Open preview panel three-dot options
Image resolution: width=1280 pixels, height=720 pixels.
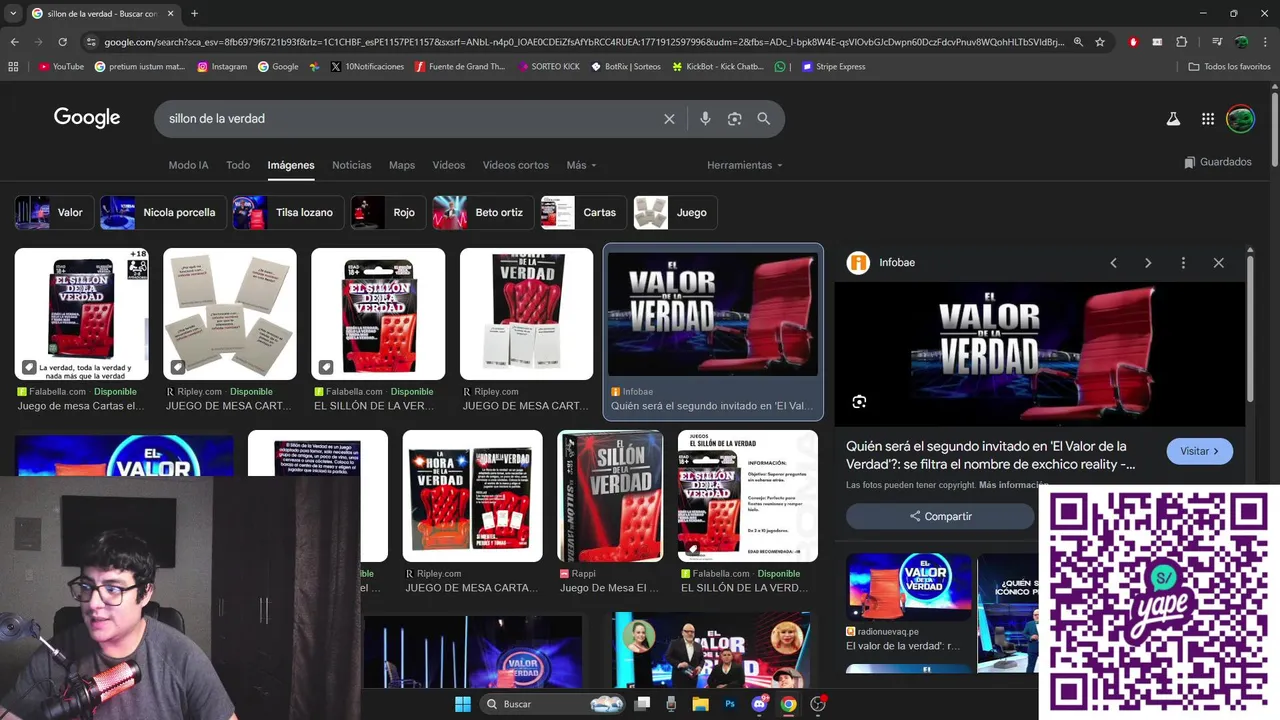[1183, 263]
